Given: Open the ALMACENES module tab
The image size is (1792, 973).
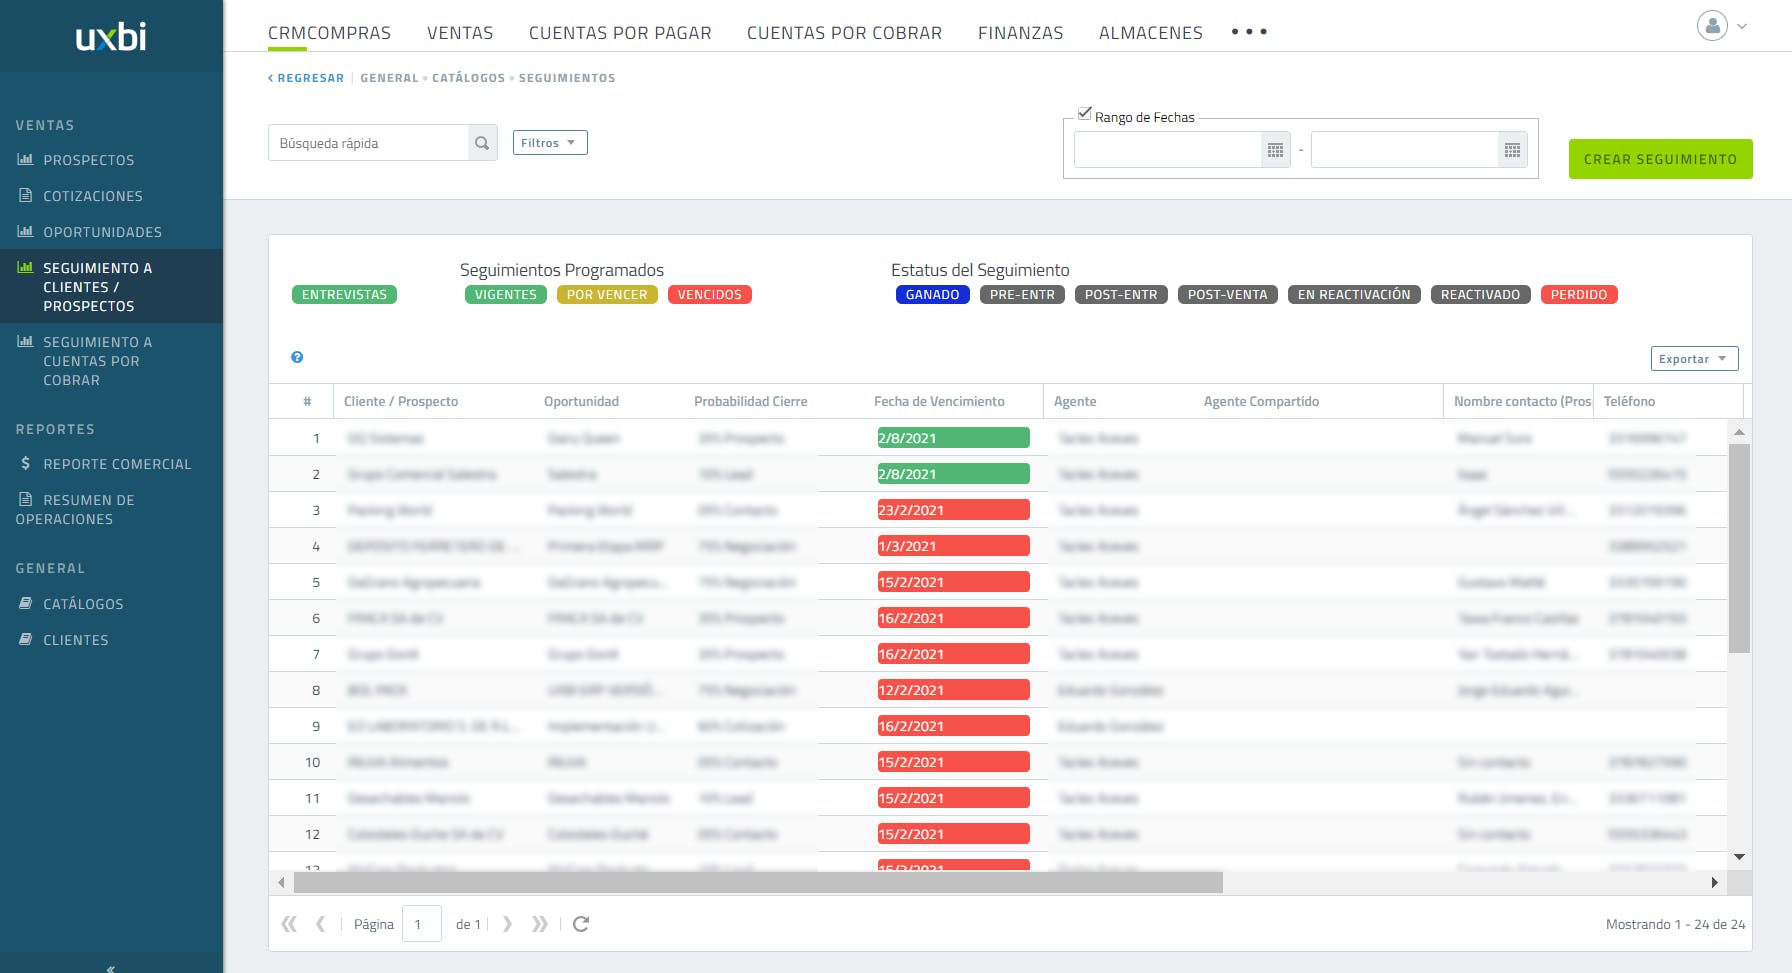Looking at the screenshot, I should [1151, 33].
